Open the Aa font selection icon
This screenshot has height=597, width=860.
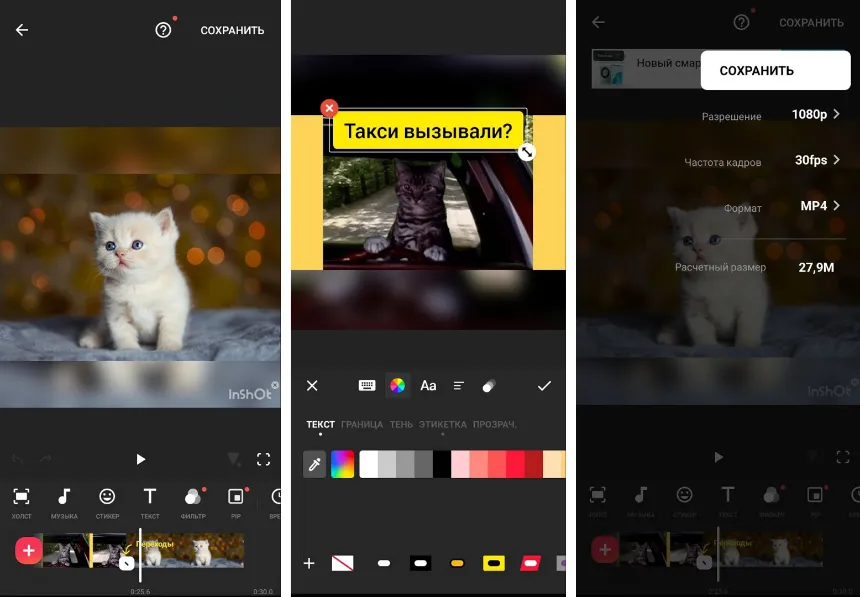[x=428, y=386]
